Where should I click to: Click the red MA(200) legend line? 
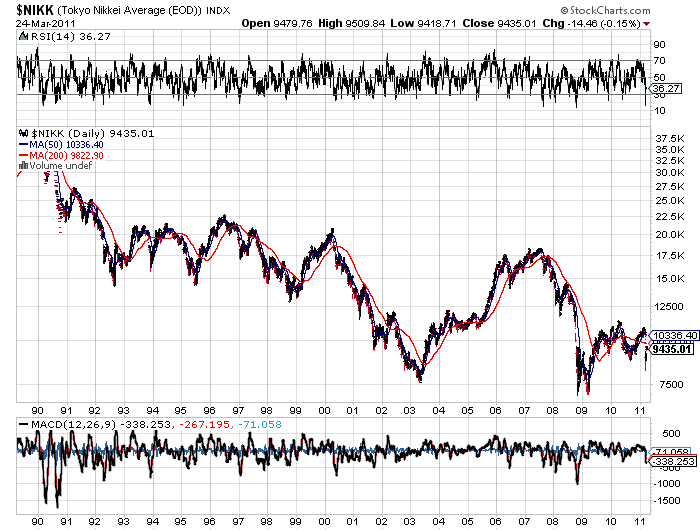click(x=24, y=155)
